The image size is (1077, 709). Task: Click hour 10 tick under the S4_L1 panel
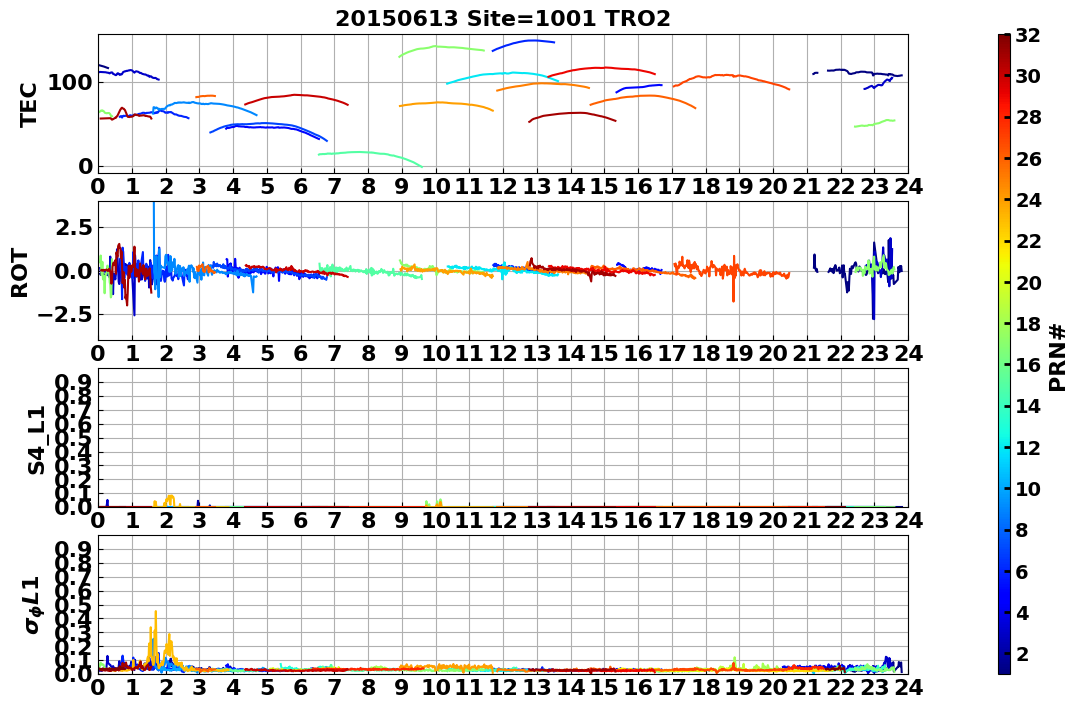click(435, 520)
